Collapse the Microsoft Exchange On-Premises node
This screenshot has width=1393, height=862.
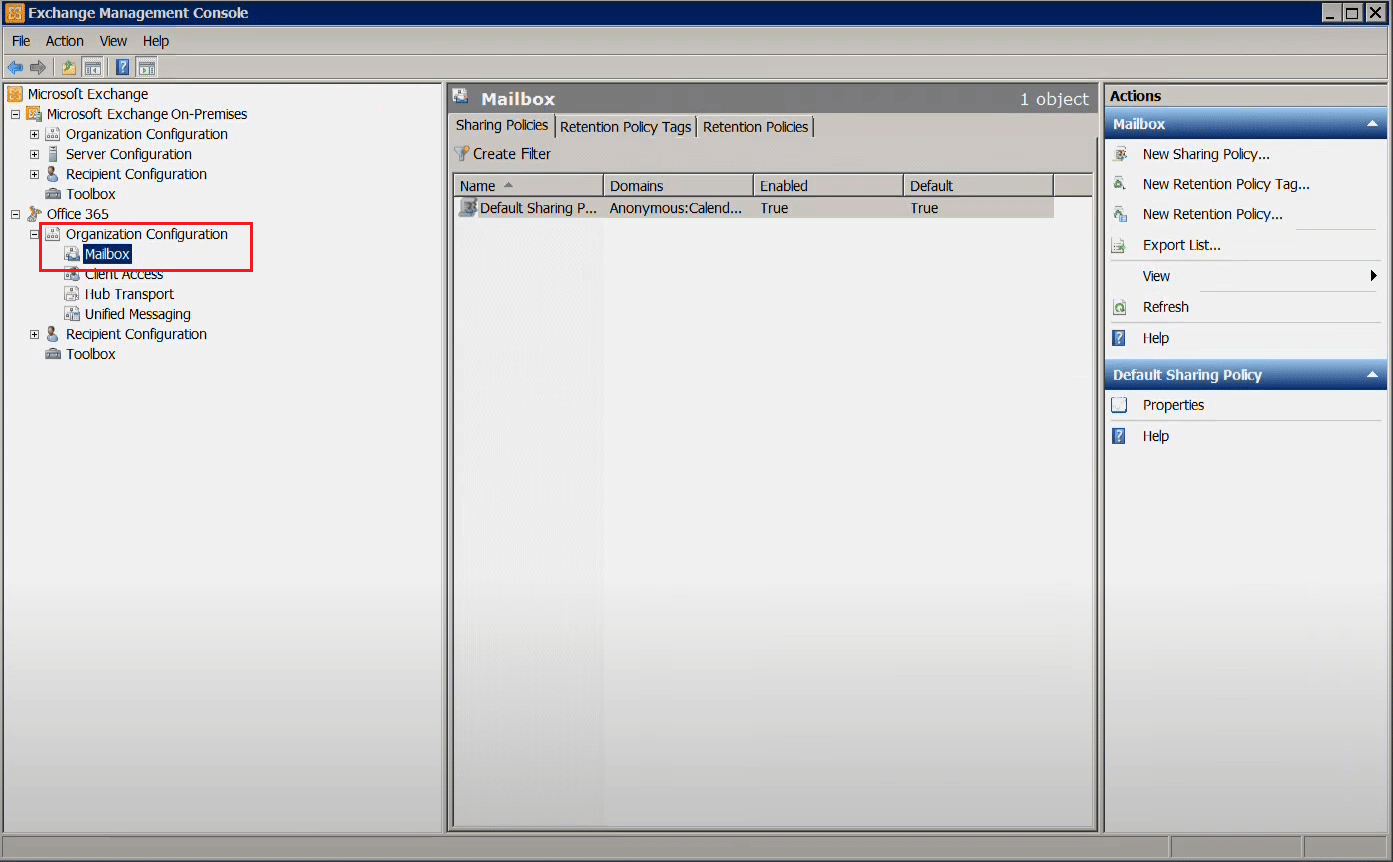15,114
